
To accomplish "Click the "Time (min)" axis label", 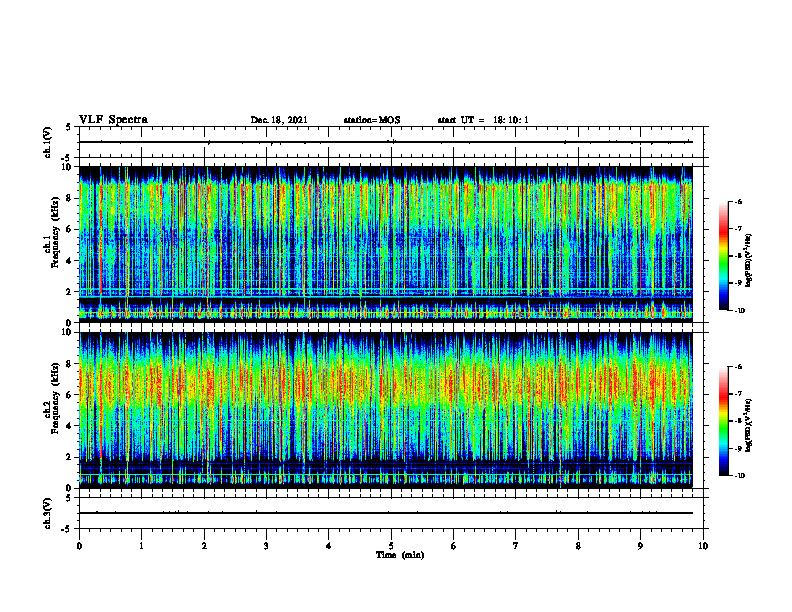I will coord(400,555).
